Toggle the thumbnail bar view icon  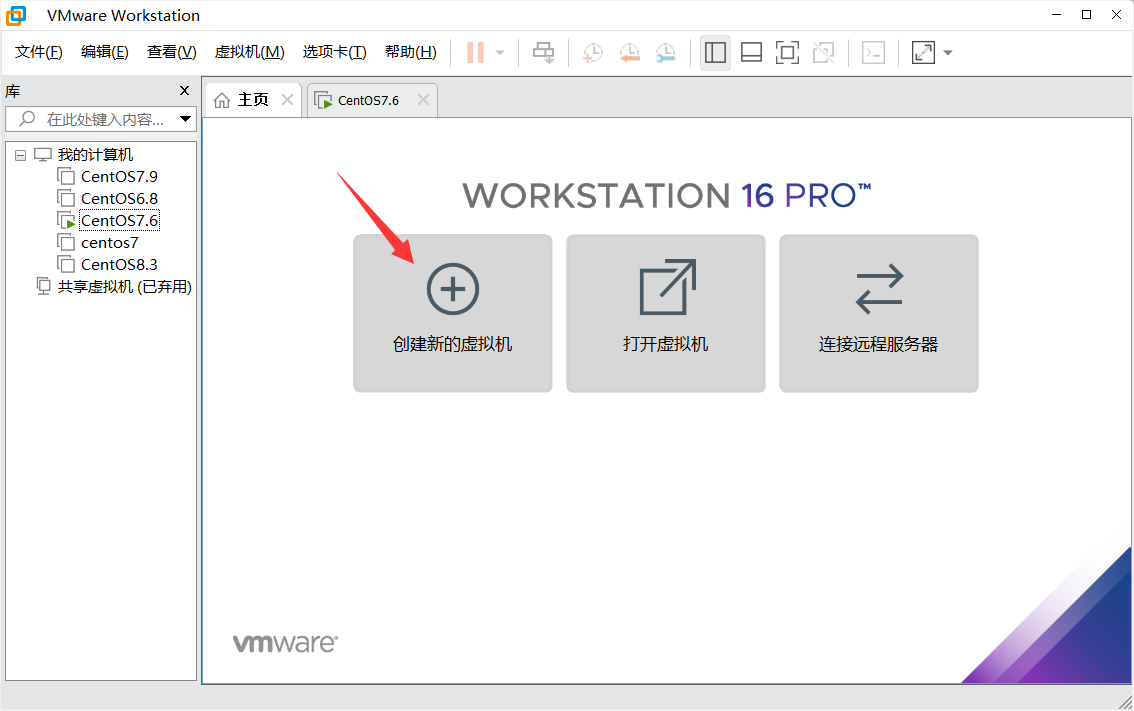tap(751, 52)
